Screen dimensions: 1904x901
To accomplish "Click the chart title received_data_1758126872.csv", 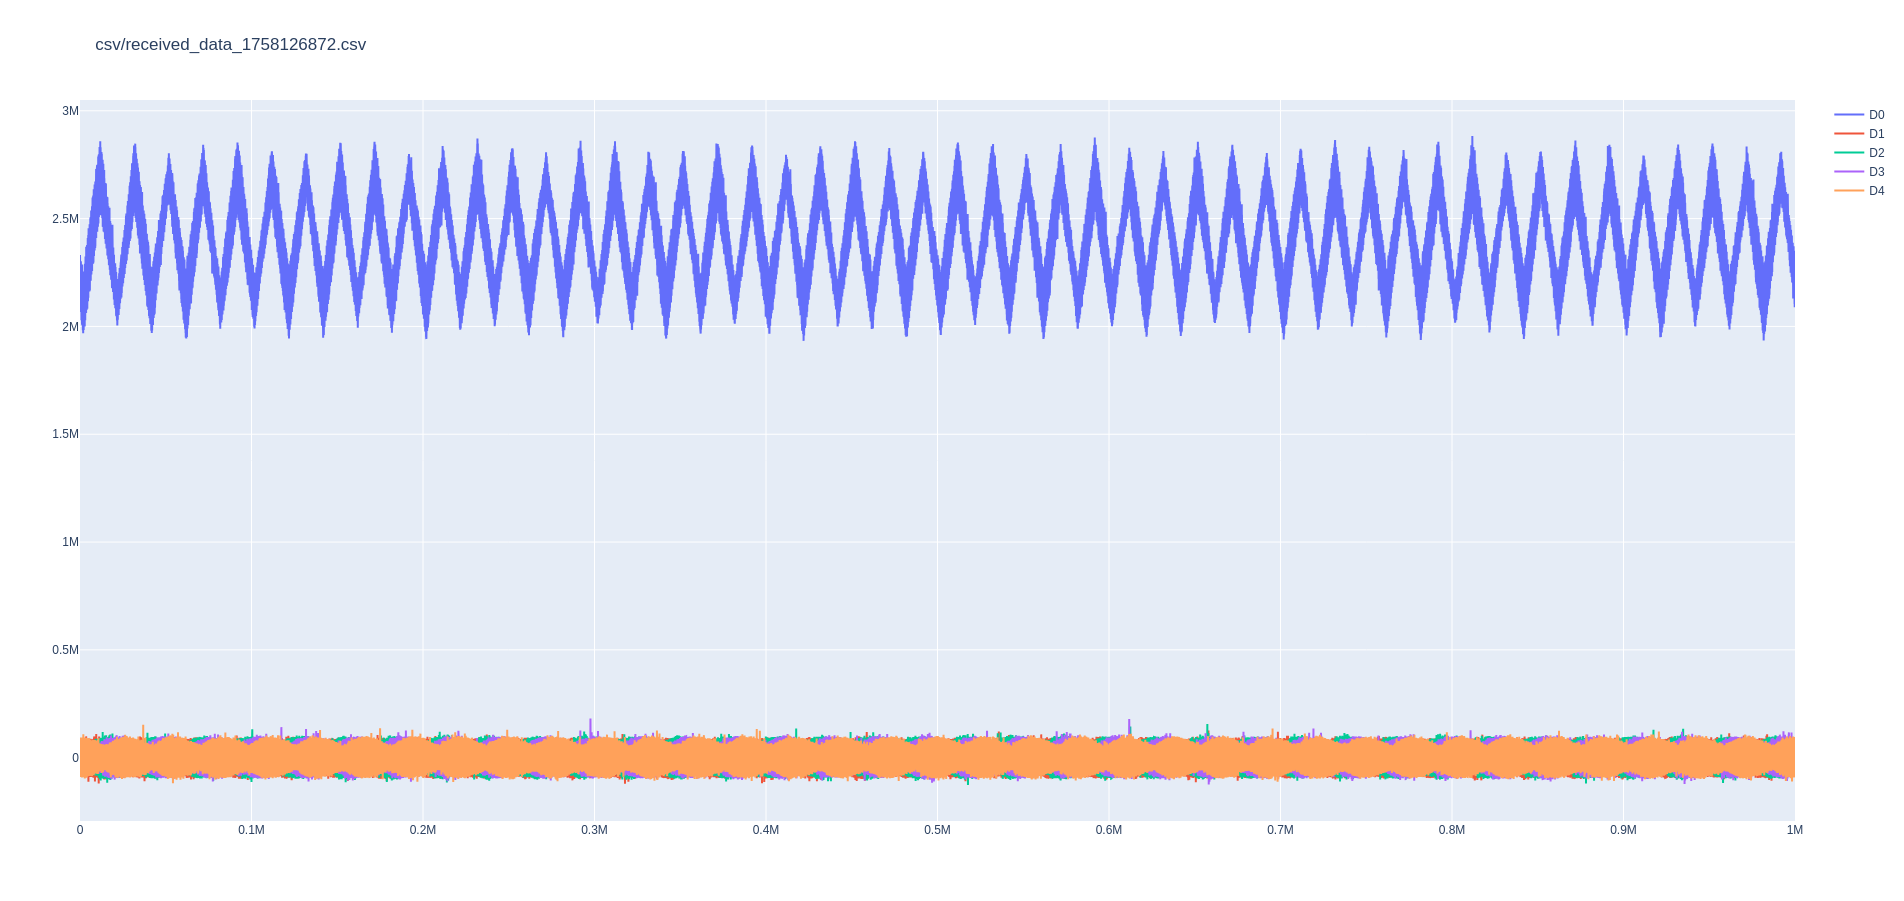I will (x=230, y=45).
